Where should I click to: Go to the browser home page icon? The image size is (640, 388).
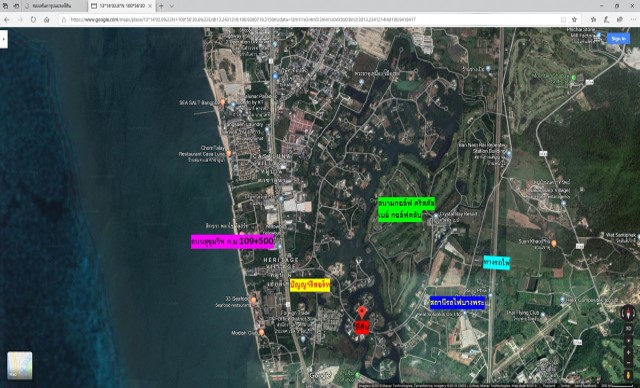[47, 19]
